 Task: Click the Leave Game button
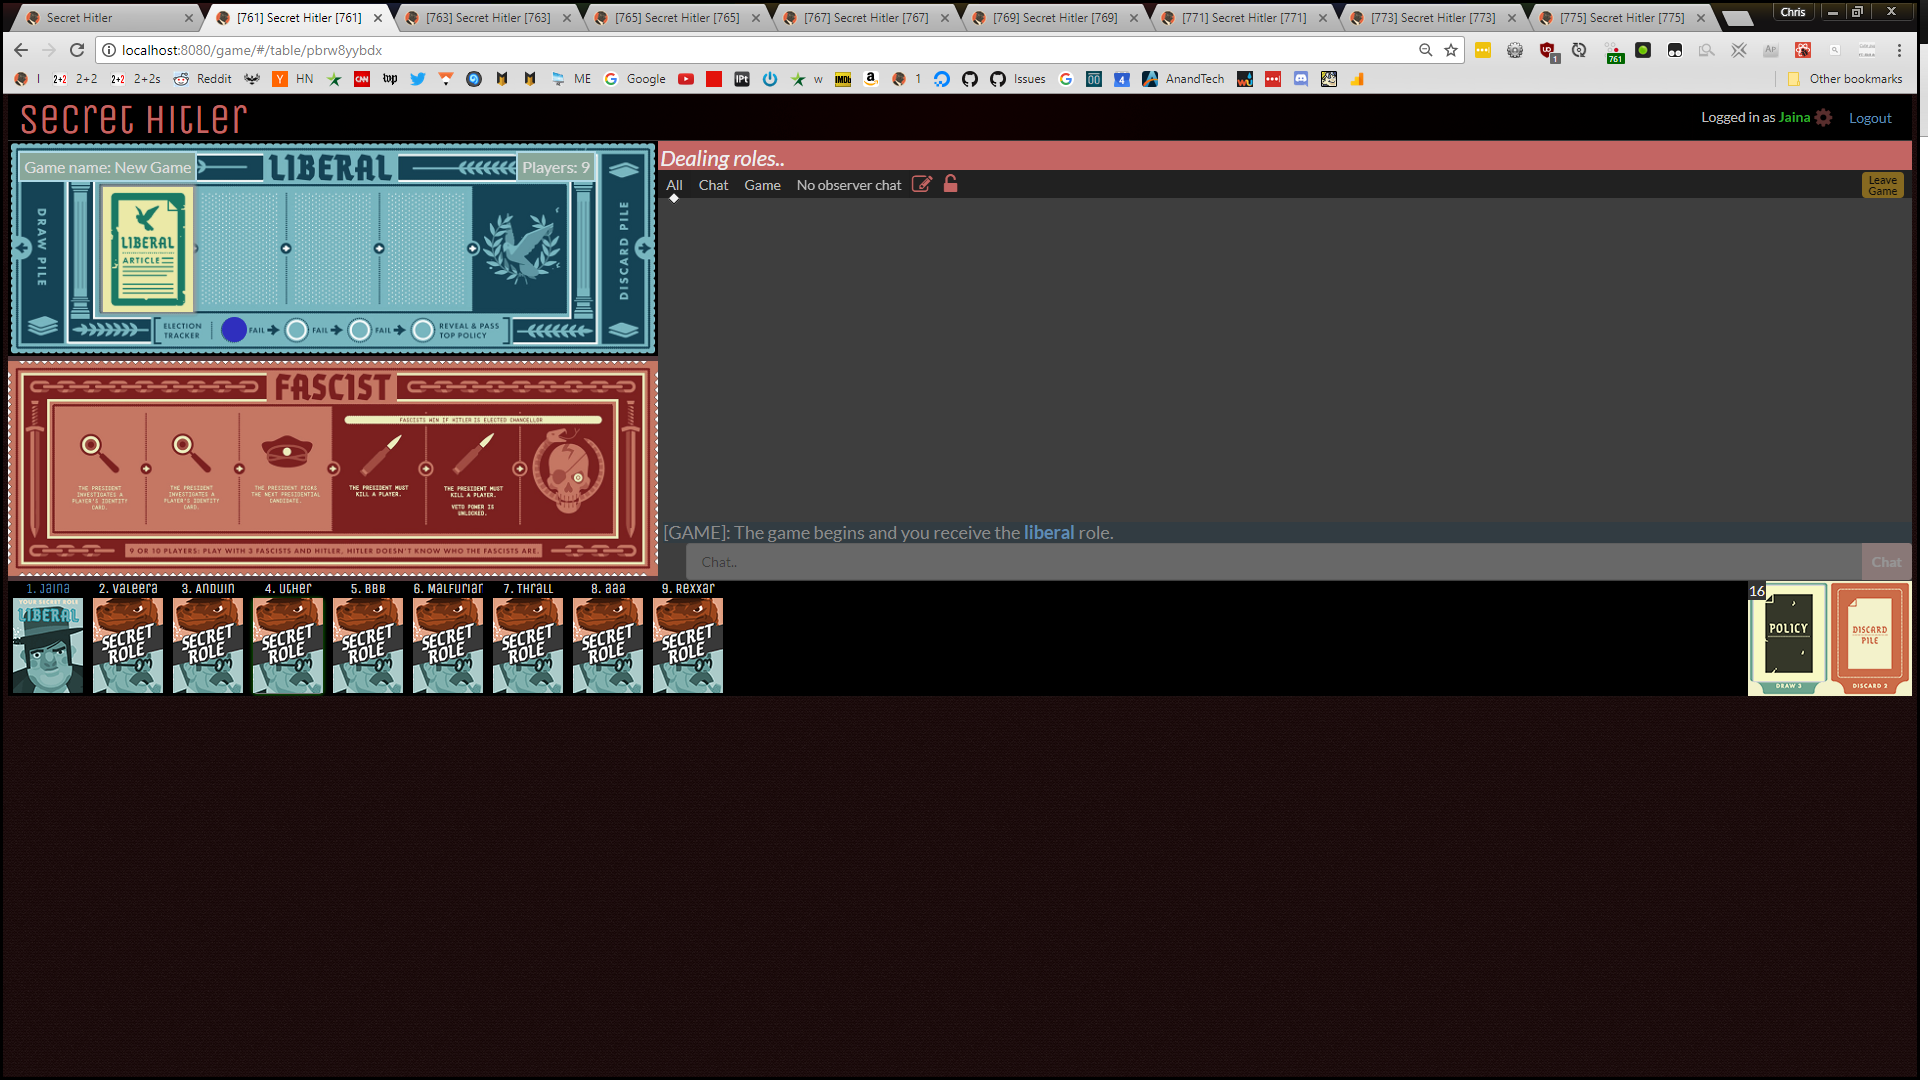1882,186
